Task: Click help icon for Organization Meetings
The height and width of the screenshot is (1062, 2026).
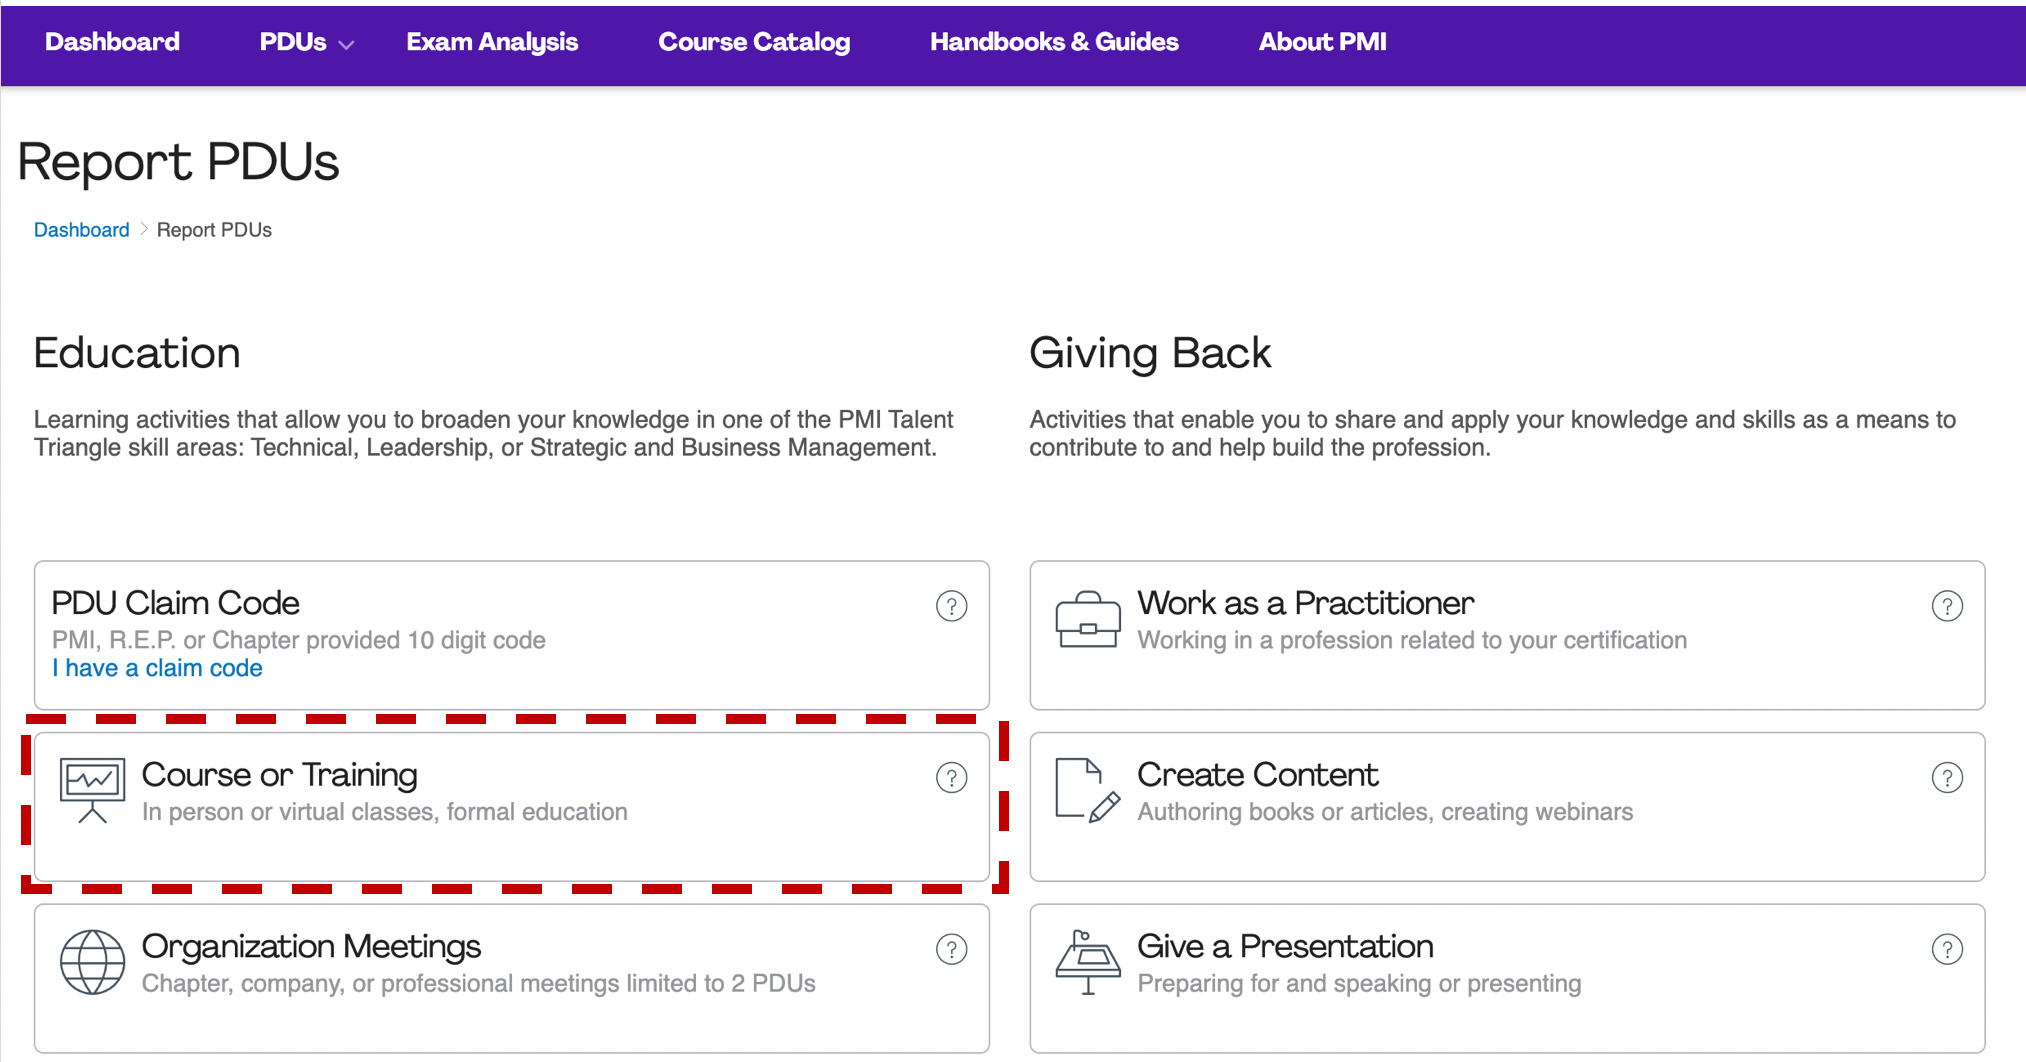Action: (951, 949)
